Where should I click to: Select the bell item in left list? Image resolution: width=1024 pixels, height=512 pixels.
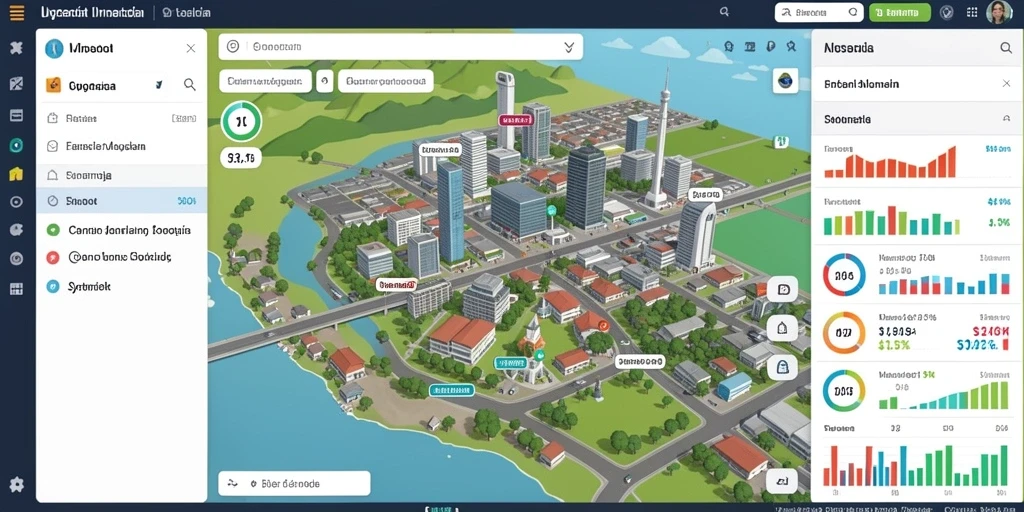[x=121, y=175]
